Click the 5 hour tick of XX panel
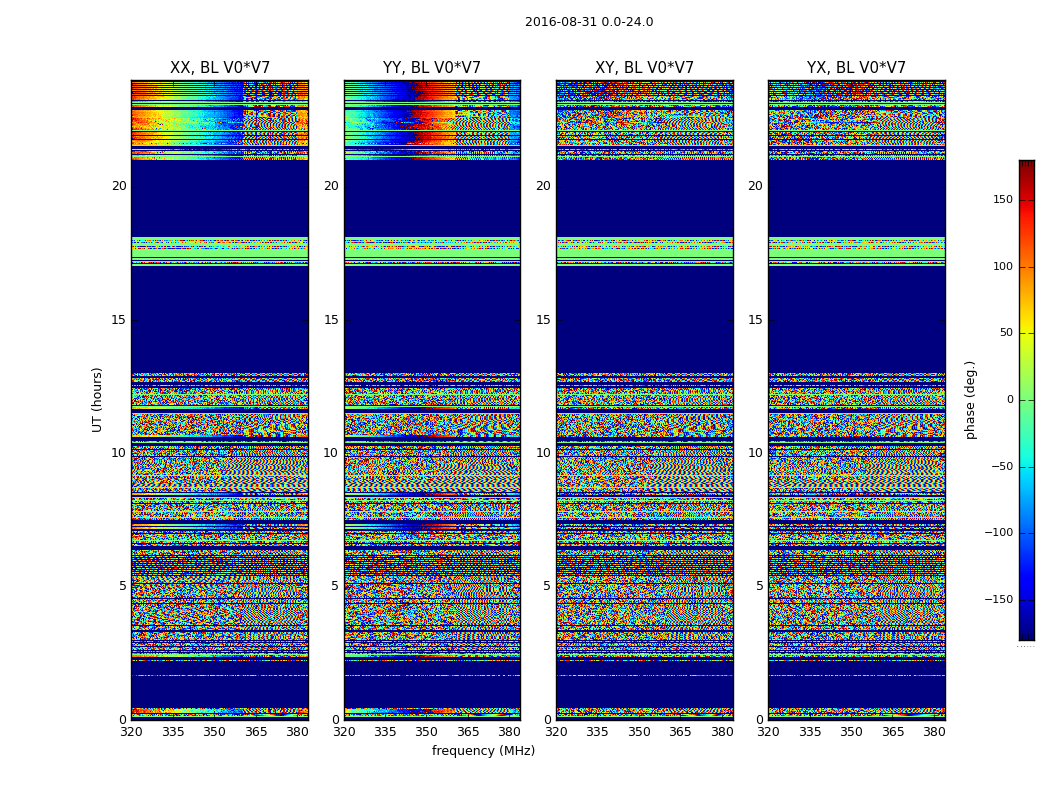The image size is (1050, 800). tap(123, 586)
